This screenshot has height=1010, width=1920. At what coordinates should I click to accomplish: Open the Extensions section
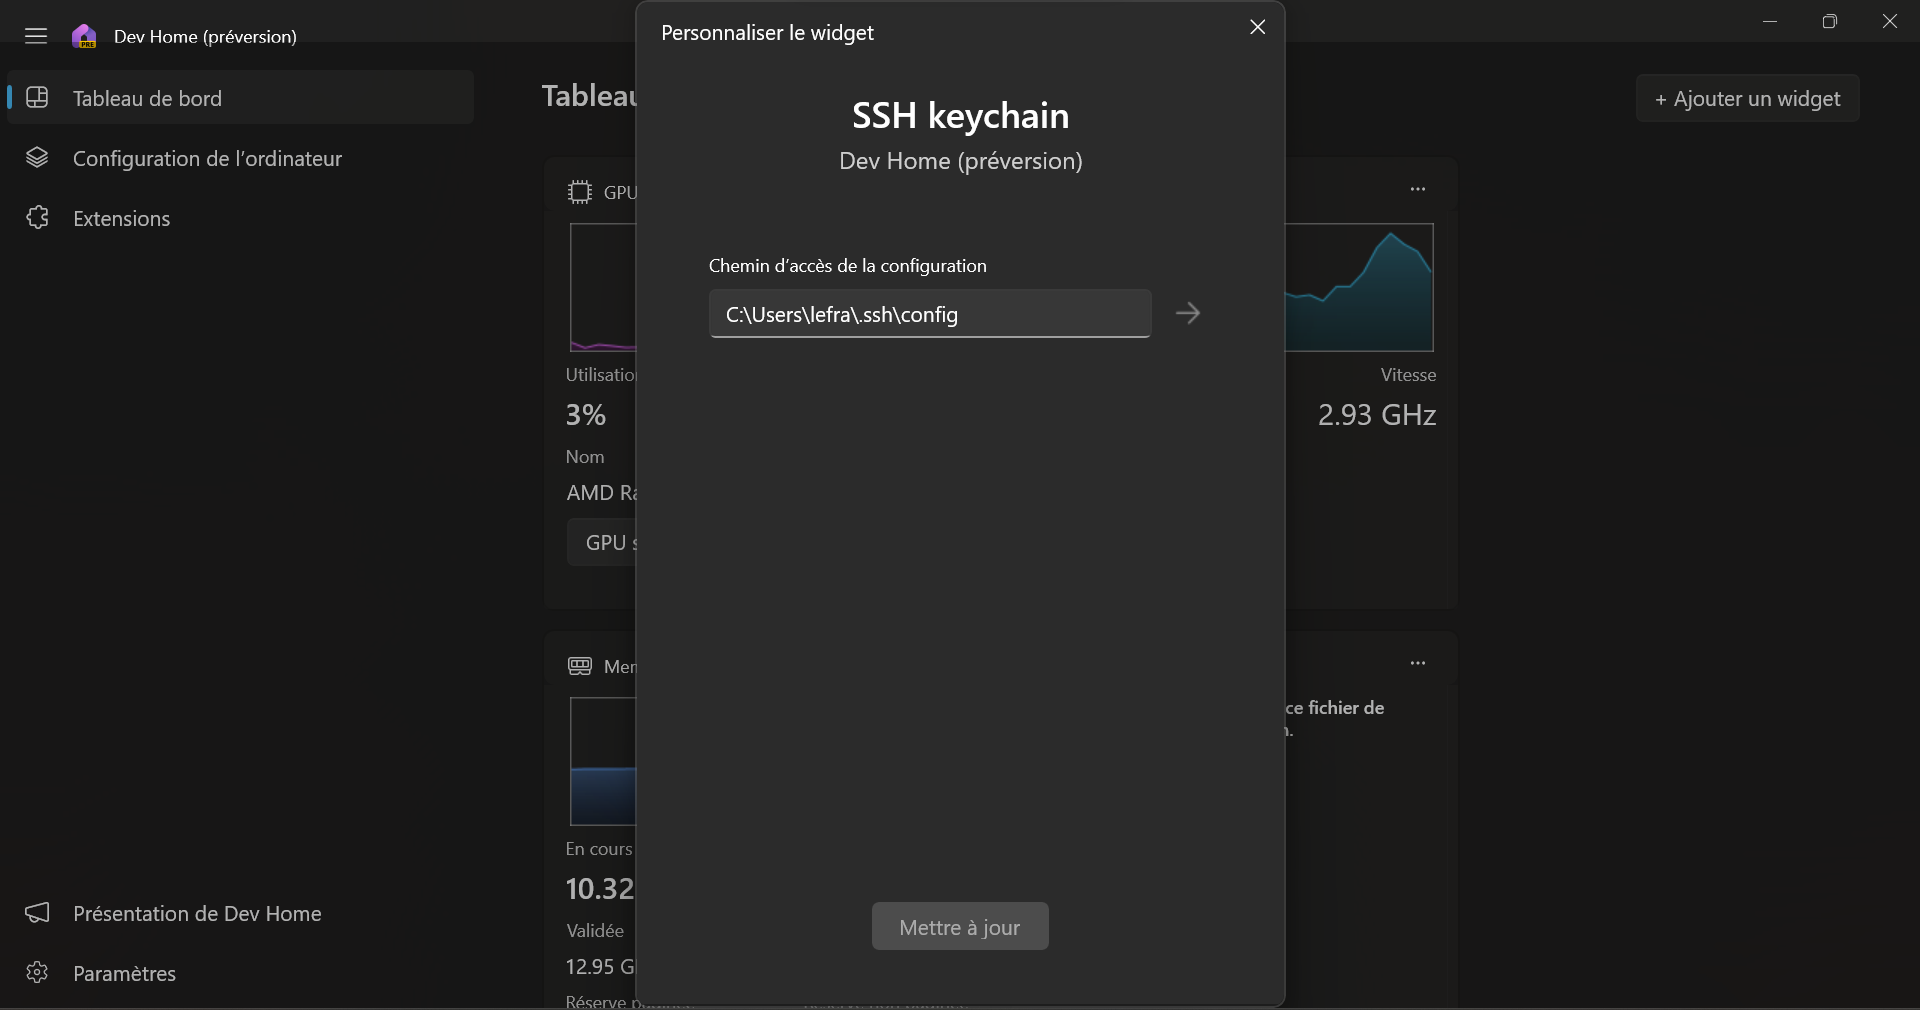click(x=121, y=218)
